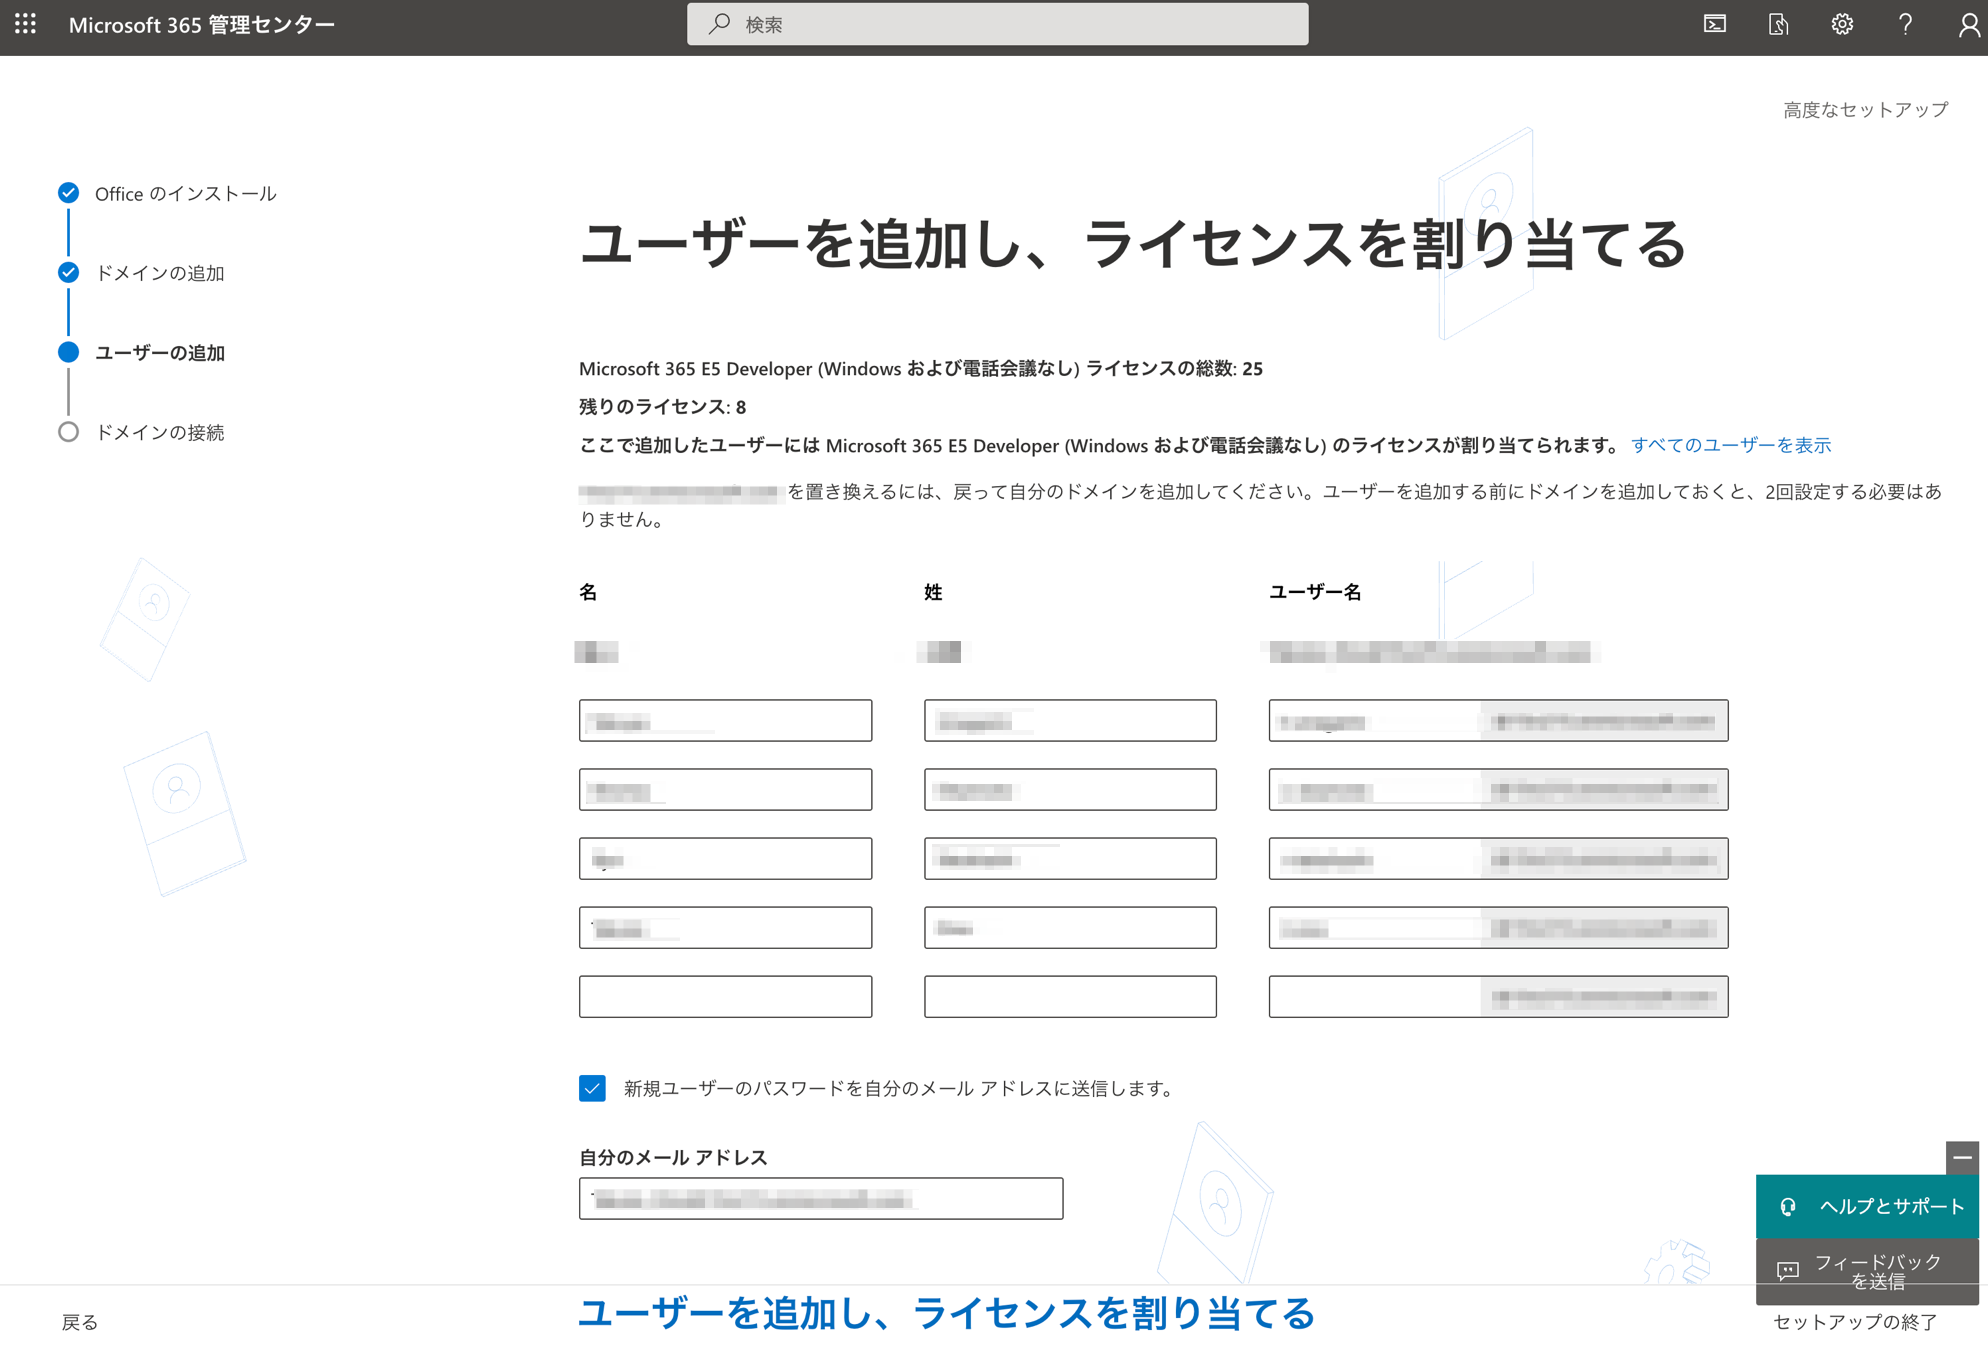Click セットアップの終了 at bottom right
The width and height of the screenshot is (1988, 1370).
click(1855, 1322)
